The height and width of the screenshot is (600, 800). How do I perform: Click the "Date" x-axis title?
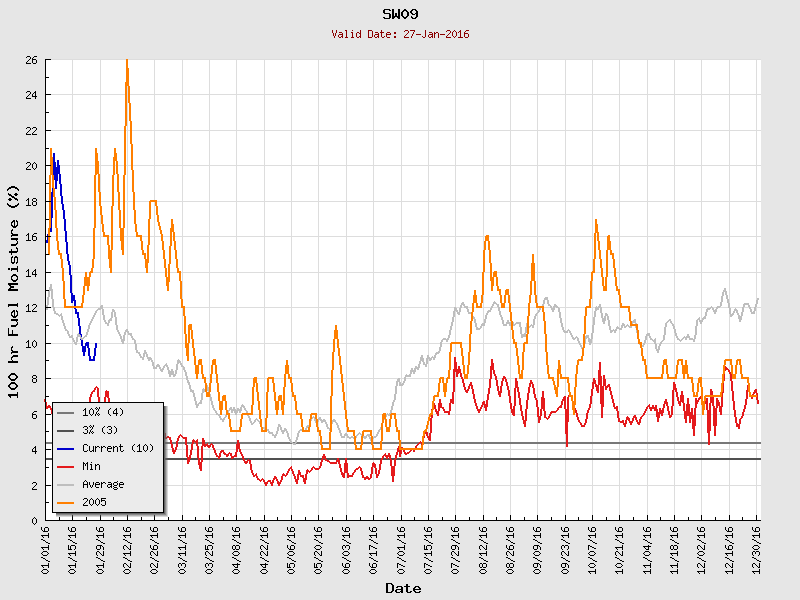[403, 588]
